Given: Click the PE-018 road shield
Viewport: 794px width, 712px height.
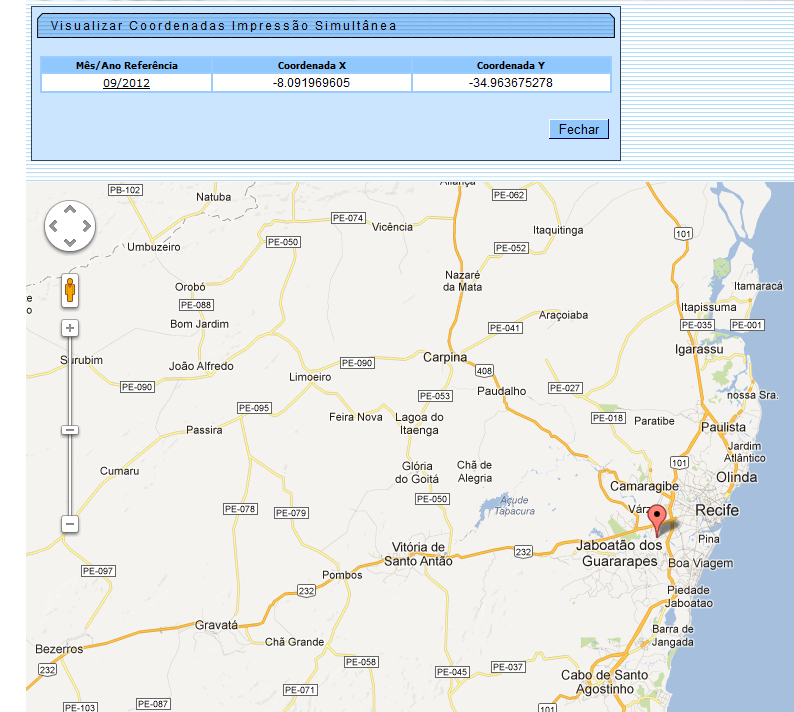Looking at the screenshot, I should click(x=609, y=418).
